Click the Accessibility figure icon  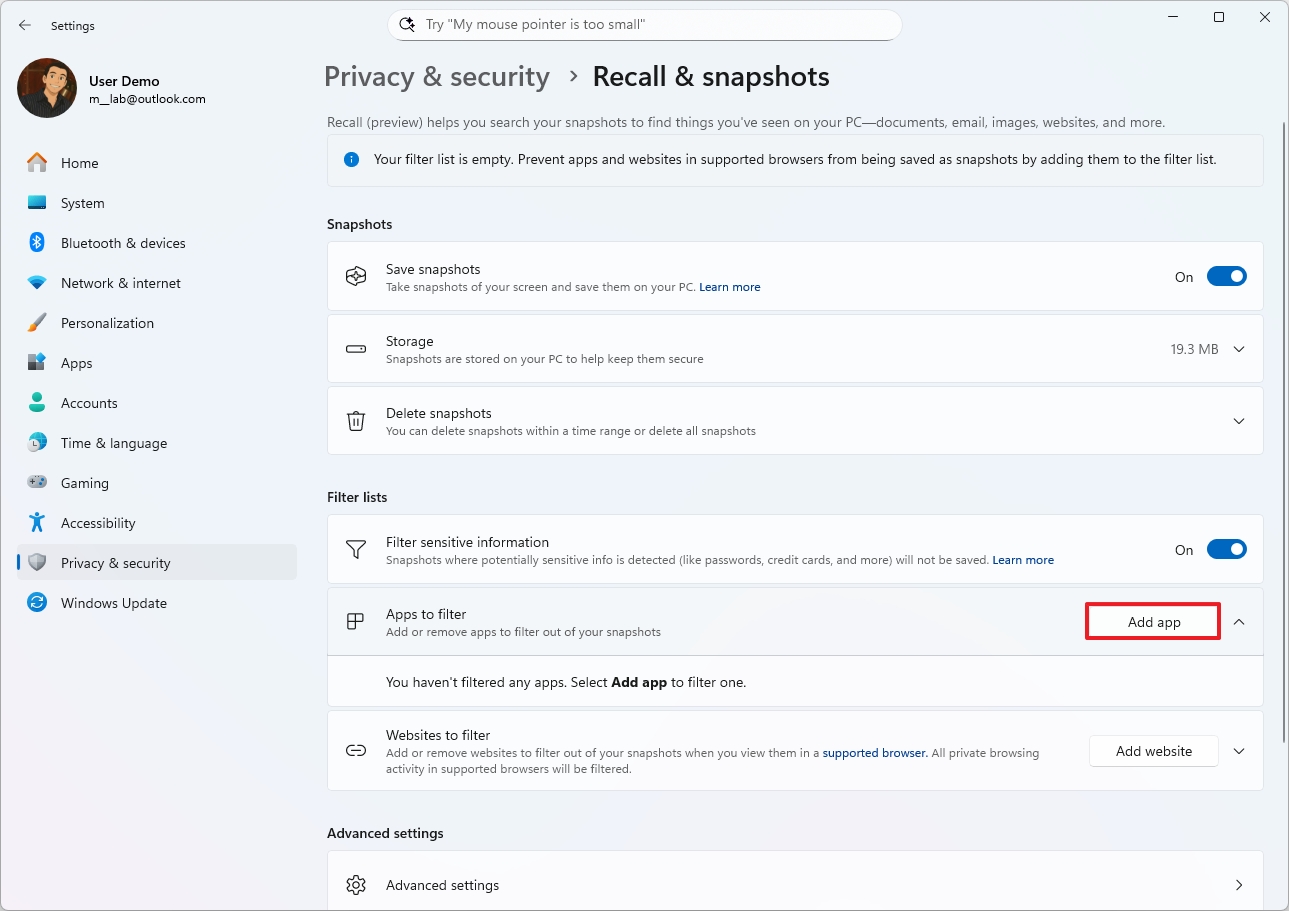tap(37, 523)
